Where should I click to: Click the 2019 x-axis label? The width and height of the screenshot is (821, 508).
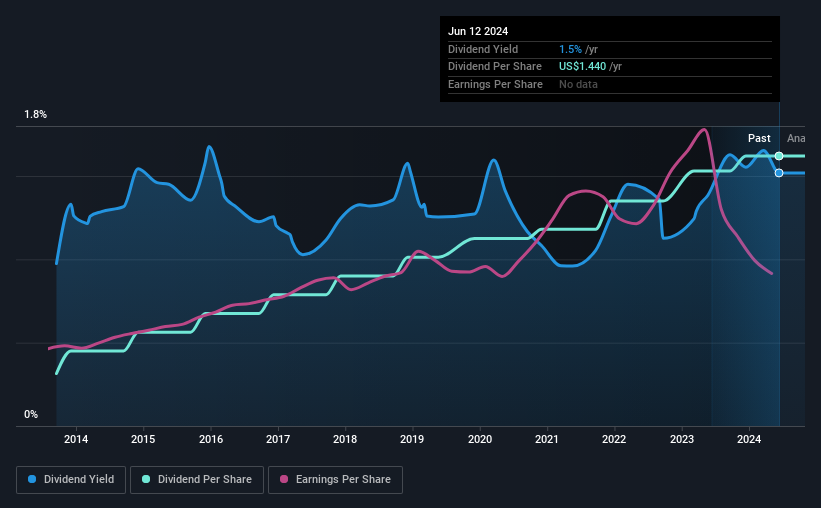point(412,439)
